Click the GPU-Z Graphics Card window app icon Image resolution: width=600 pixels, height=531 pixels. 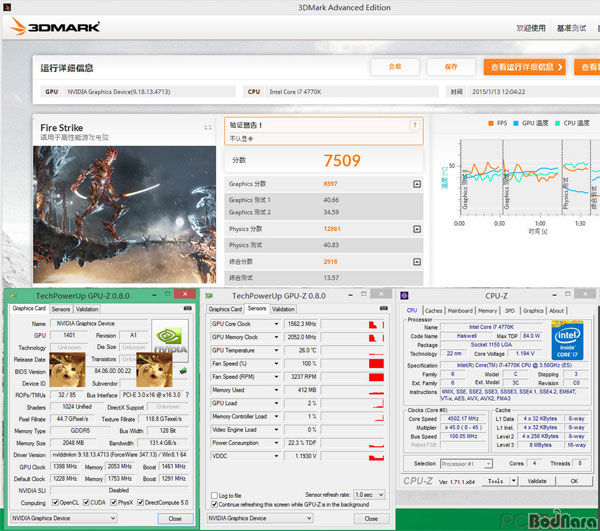coord(13,296)
